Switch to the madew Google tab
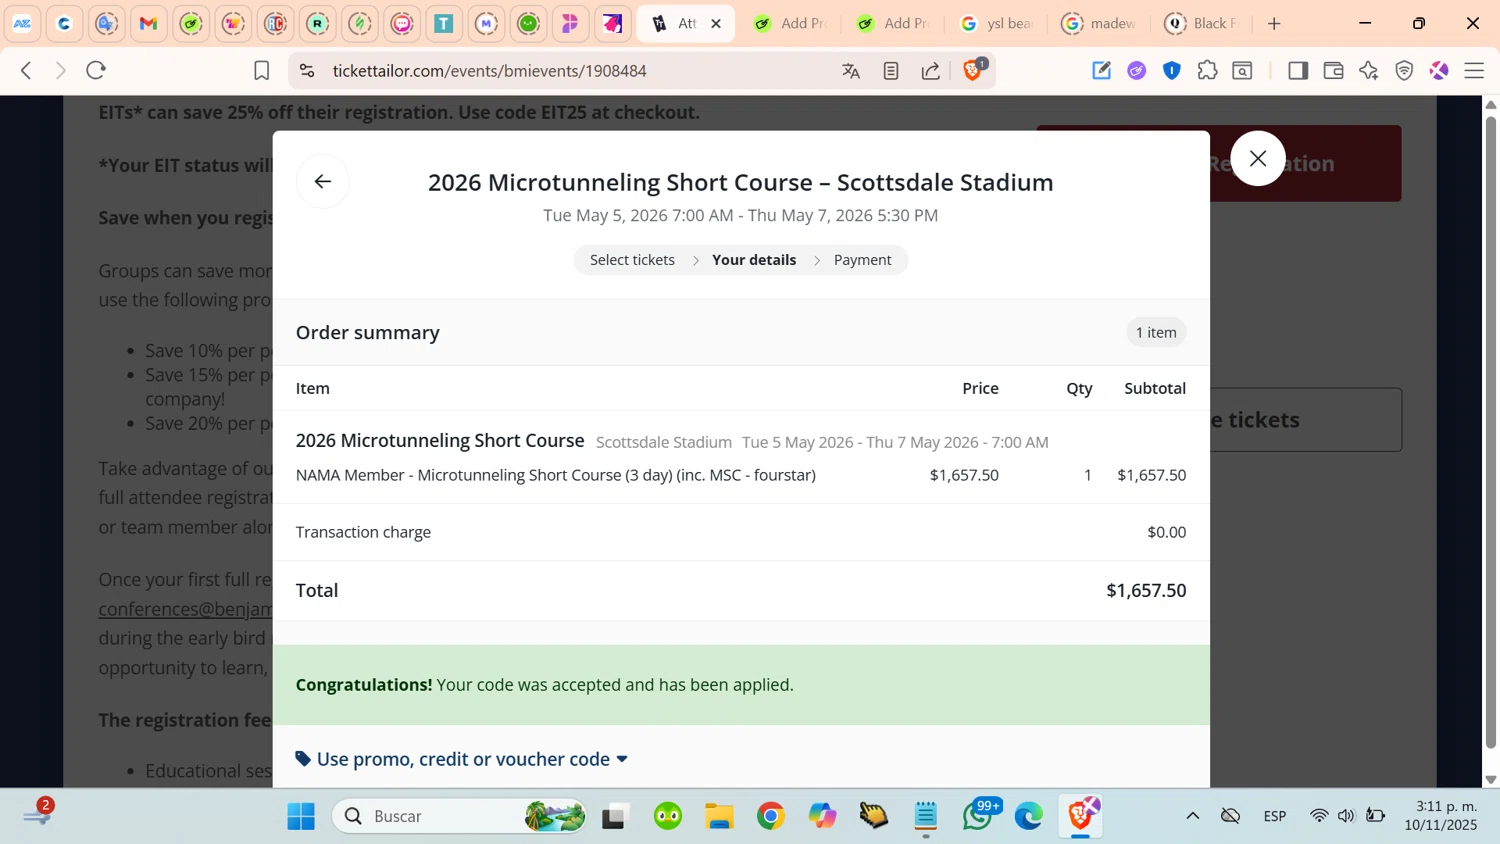This screenshot has height=844, width=1500. tap(1098, 23)
